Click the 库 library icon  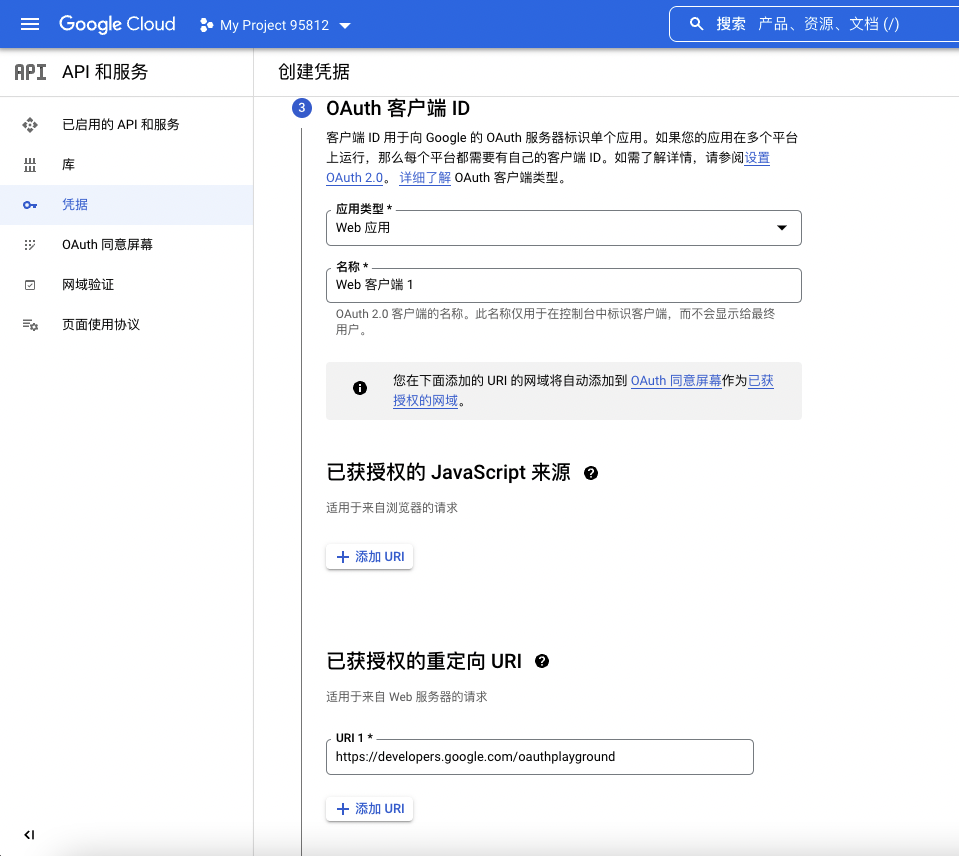click(30, 165)
